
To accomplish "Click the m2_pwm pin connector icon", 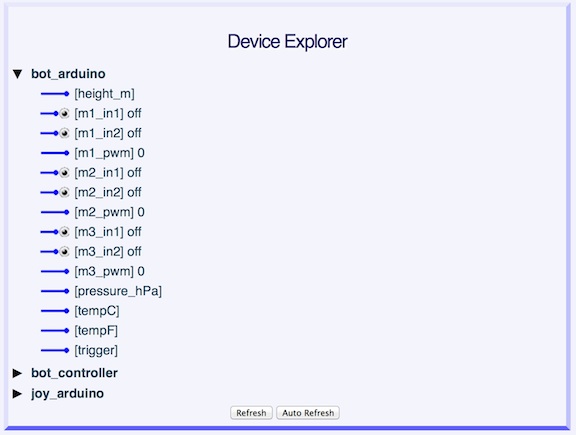I will 55,212.
